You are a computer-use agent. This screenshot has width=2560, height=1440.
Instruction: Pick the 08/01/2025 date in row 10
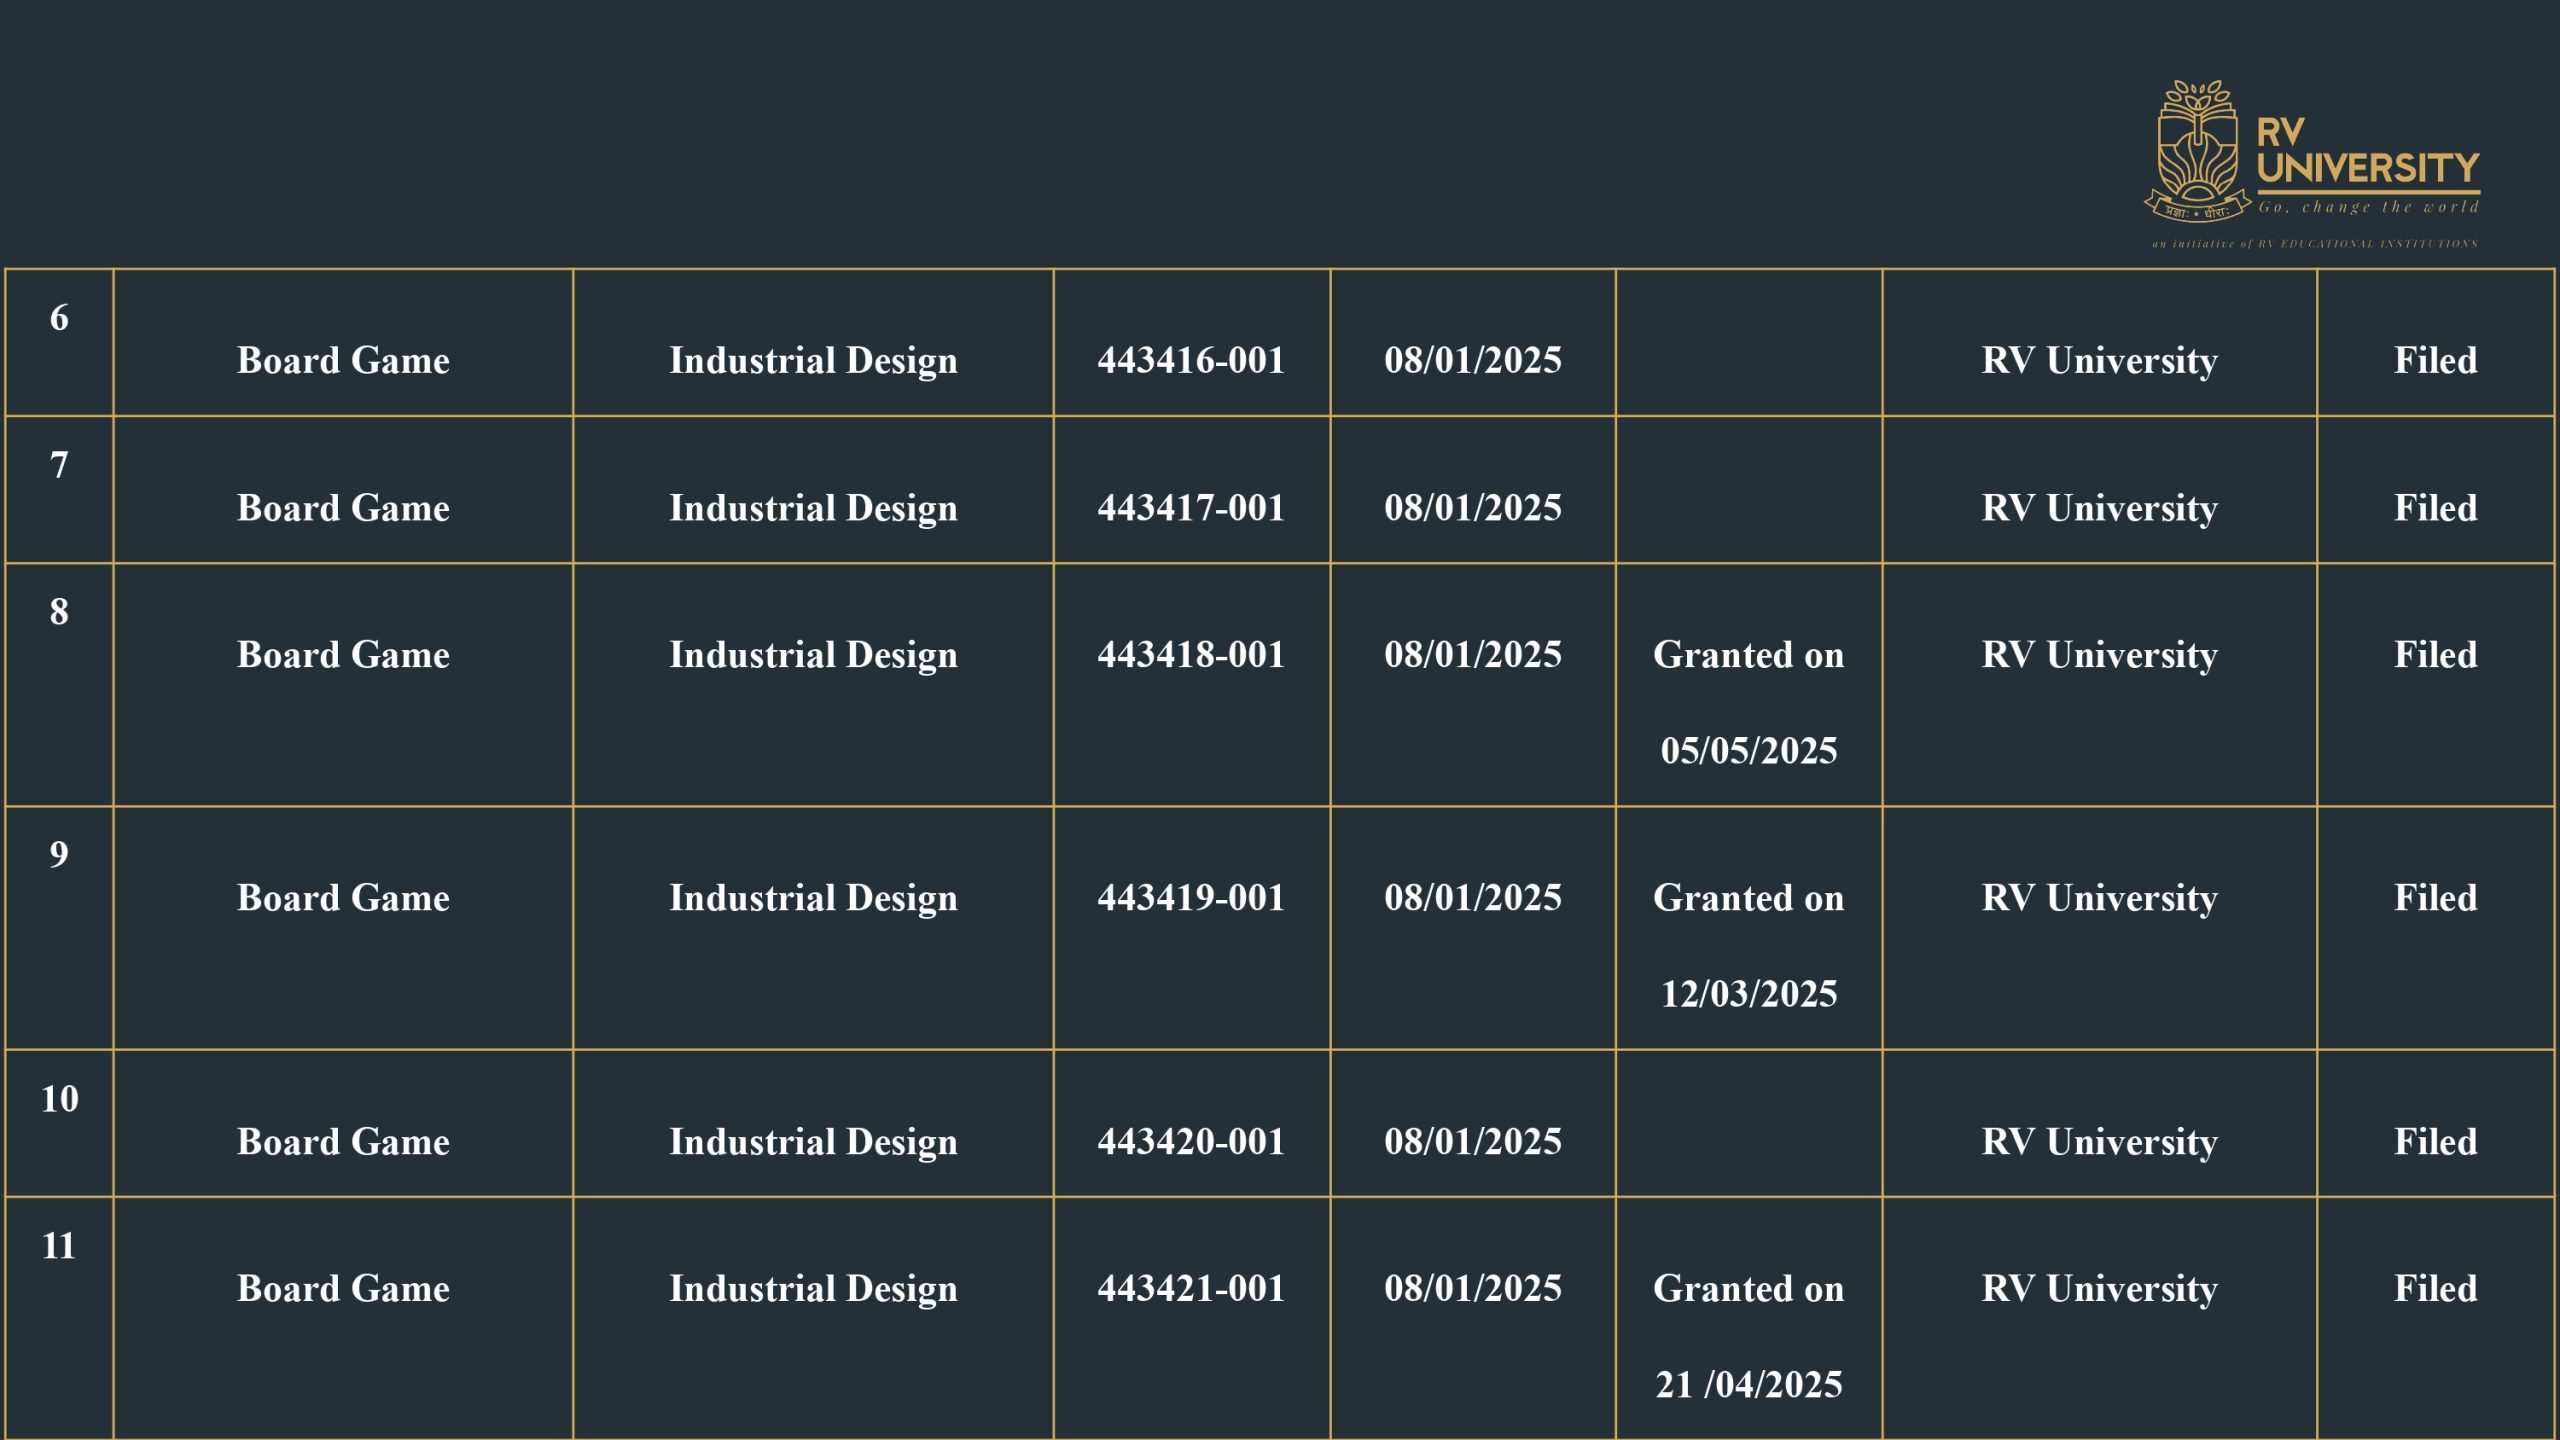click(x=1473, y=1142)
